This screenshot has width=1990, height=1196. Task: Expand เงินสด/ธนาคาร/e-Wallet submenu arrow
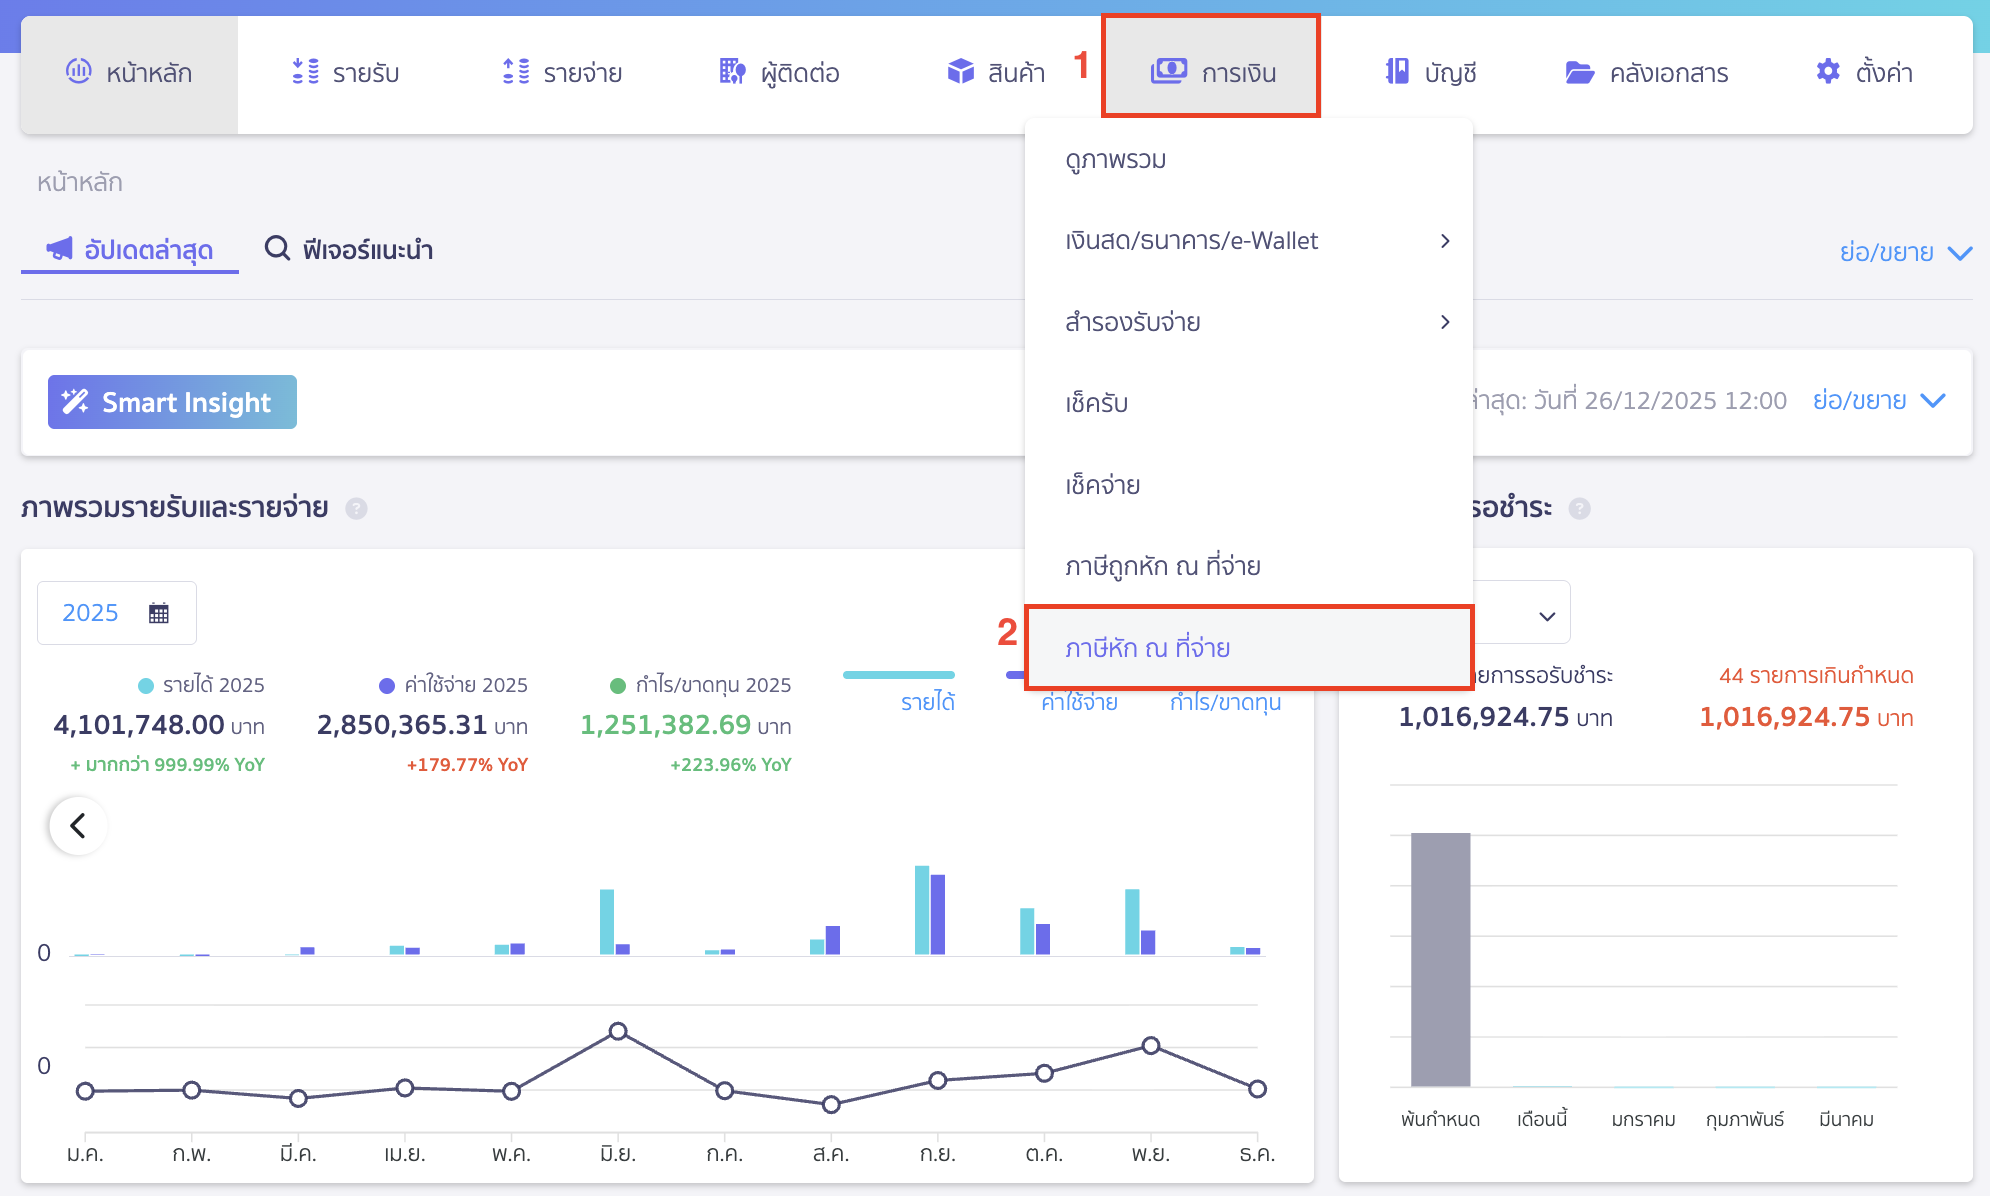1444,241
